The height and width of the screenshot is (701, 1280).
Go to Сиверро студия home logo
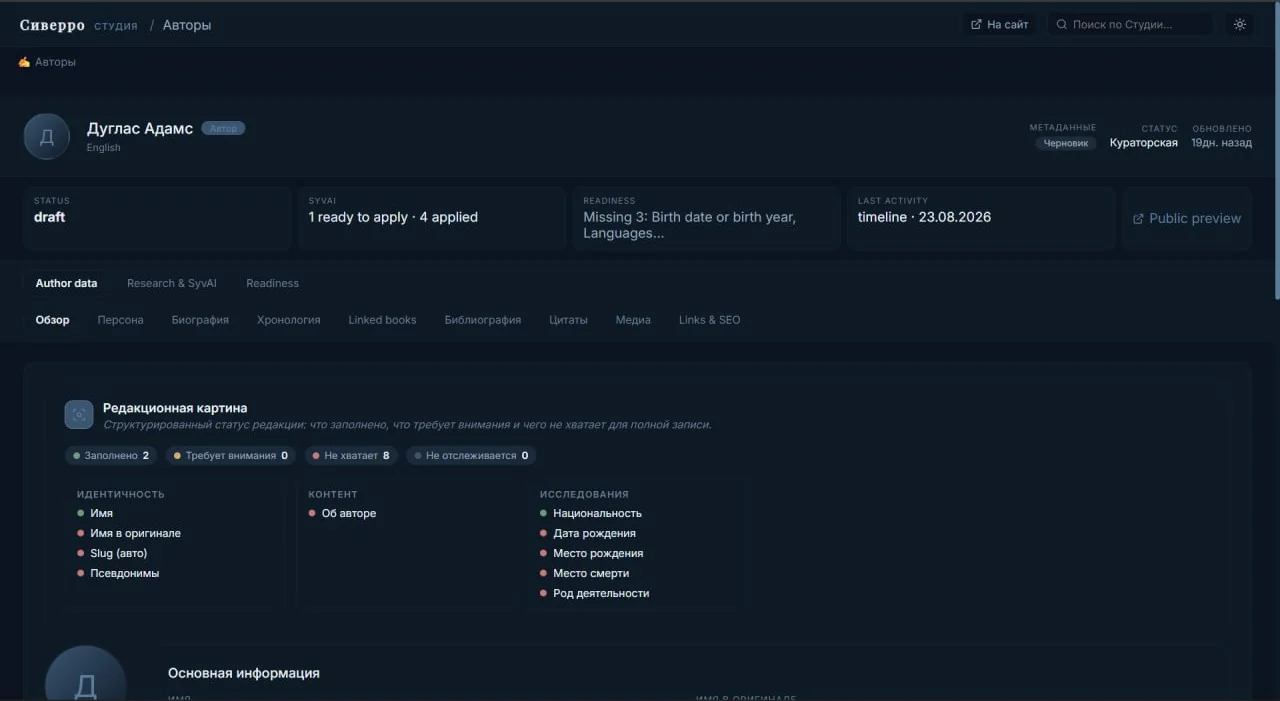(79, 25)
